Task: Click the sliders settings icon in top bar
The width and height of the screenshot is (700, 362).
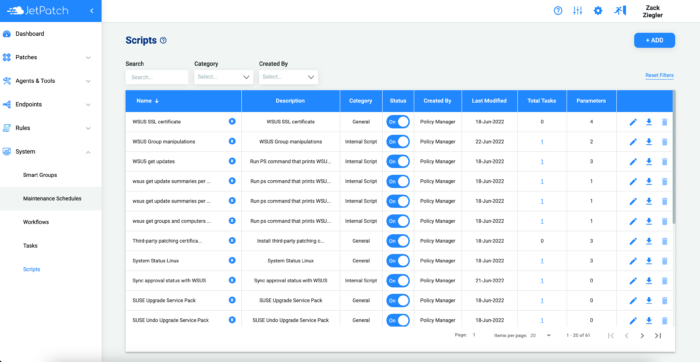Action: (x=578, y=11)
